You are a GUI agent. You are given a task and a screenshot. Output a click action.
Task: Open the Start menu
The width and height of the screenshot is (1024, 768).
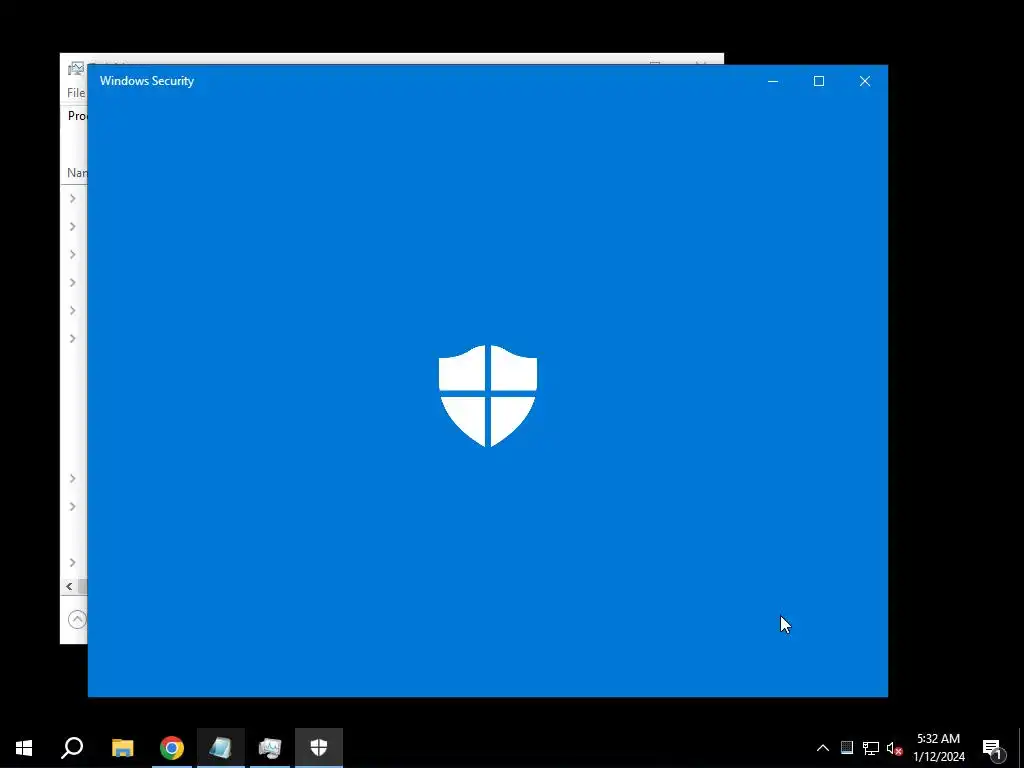[x=24, y=748]
